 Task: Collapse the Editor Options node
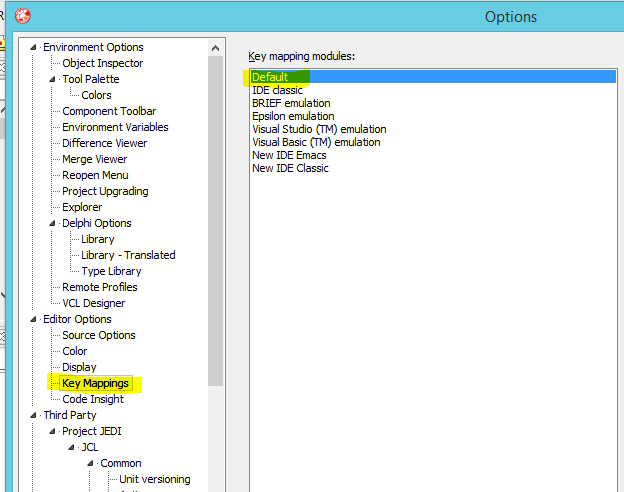[x=33, y=319]
